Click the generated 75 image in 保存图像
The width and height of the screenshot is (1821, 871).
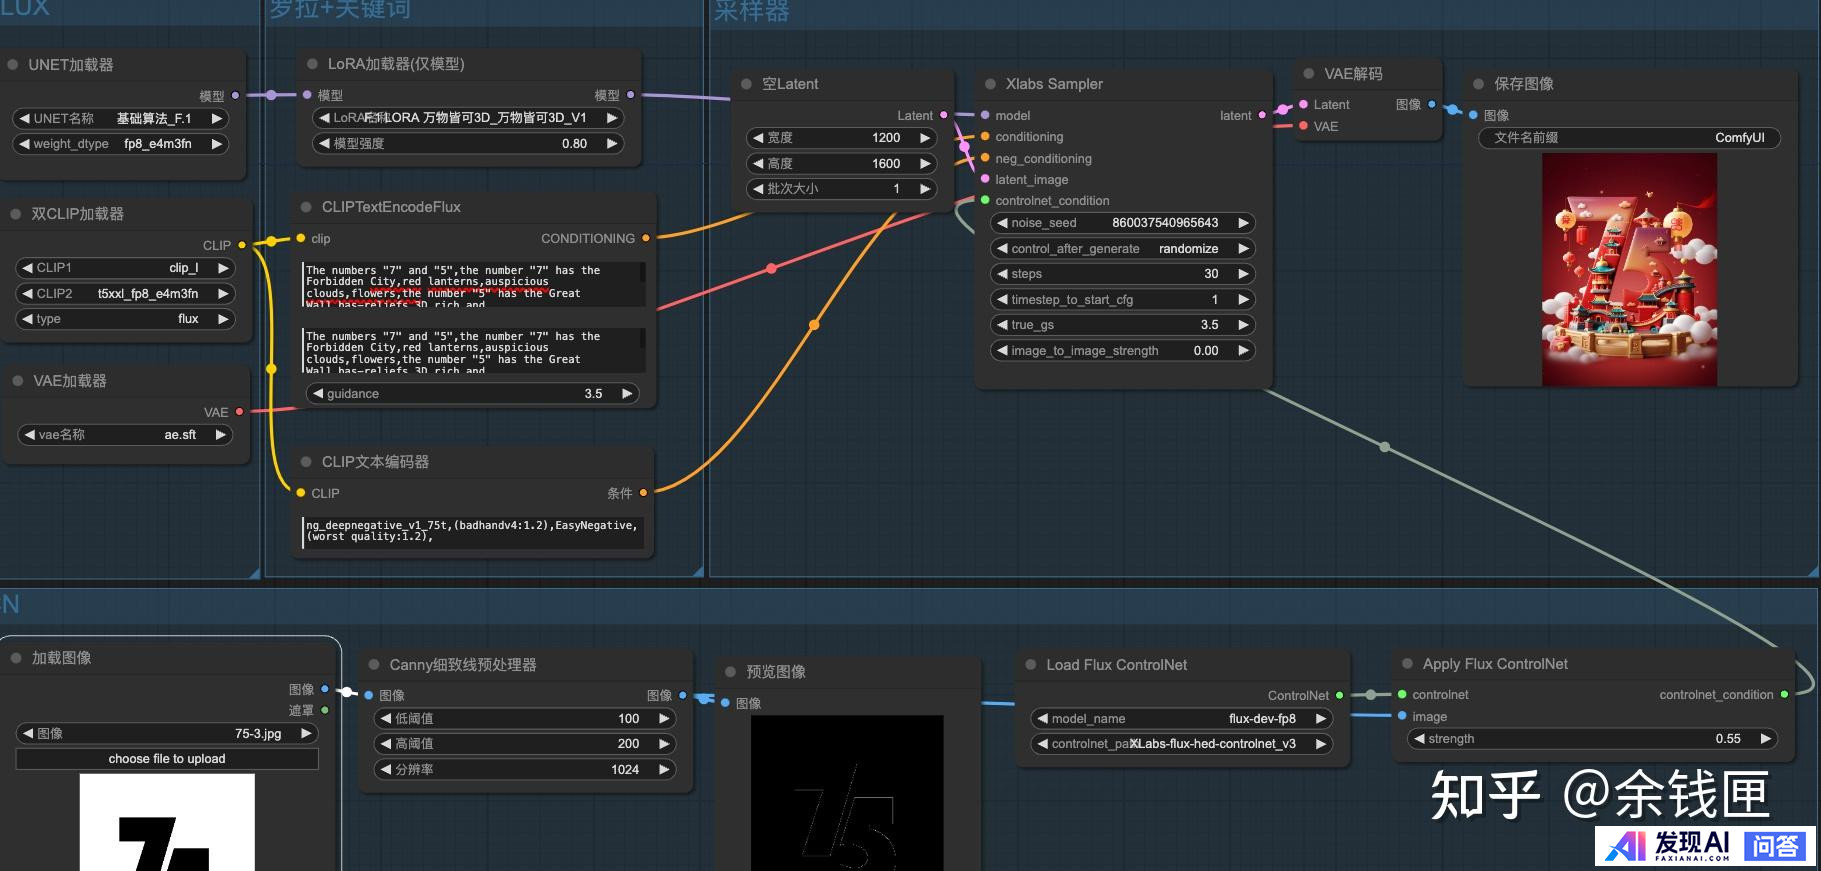1629,270
